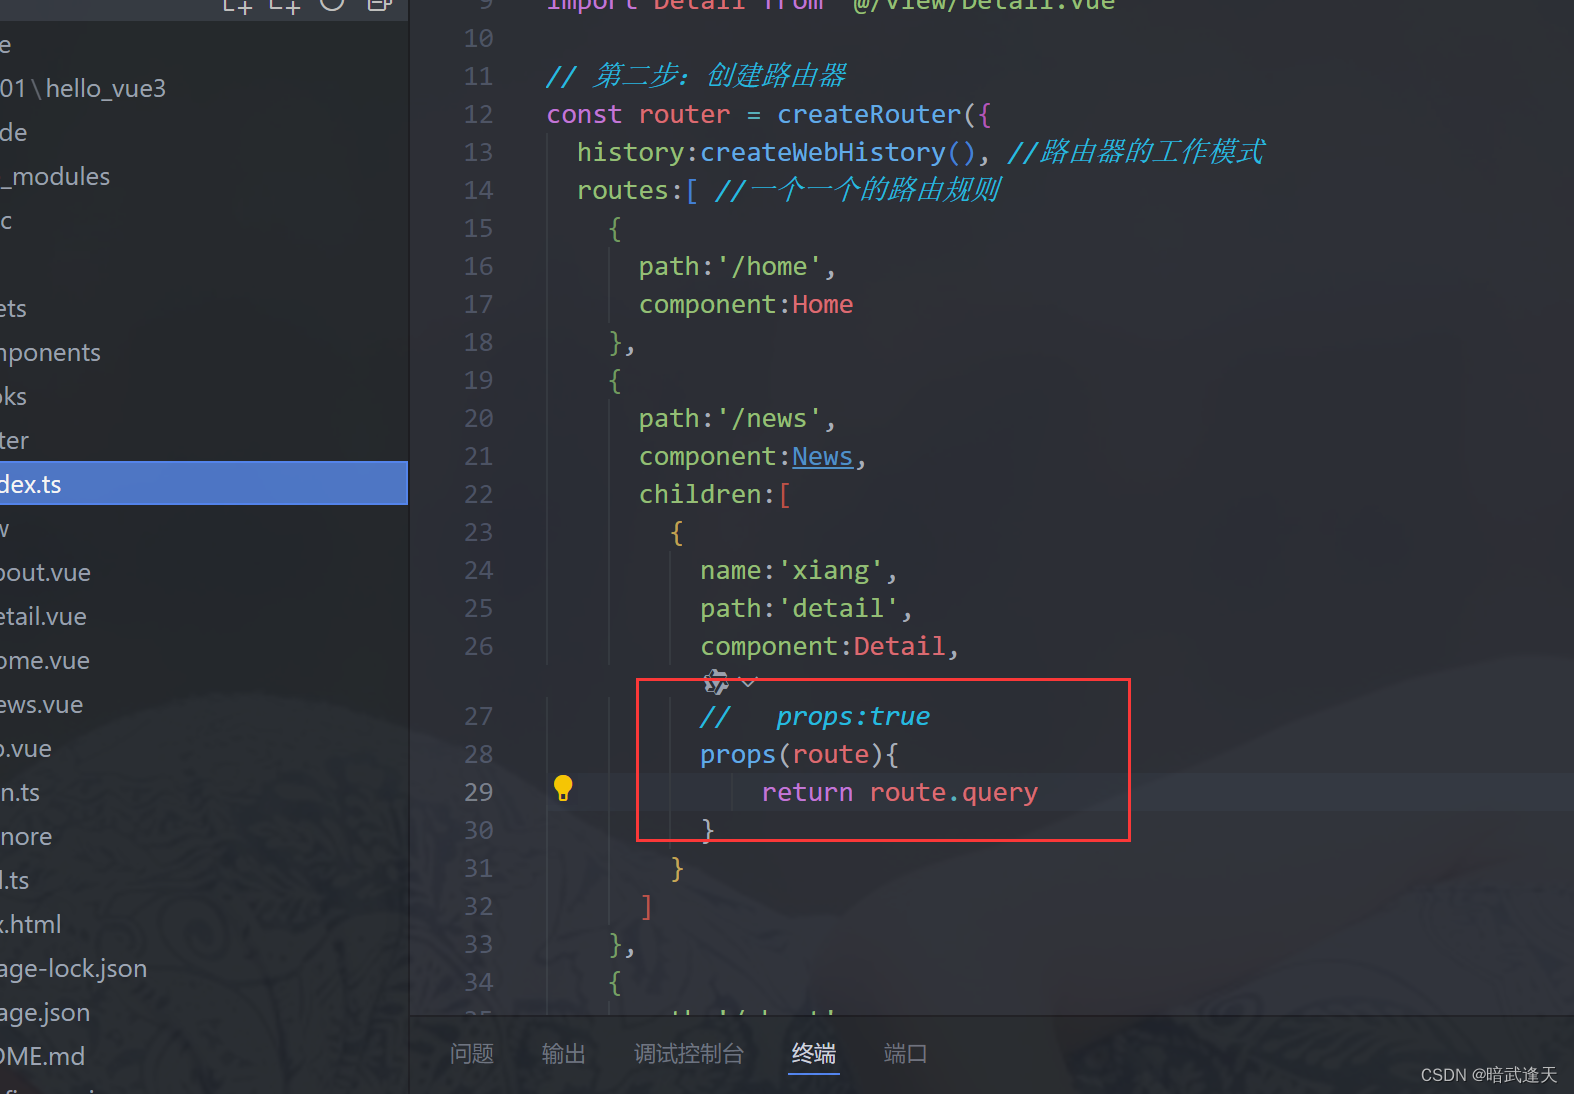Screen dimensions: 1574x1094
Task: Open the chevron dropdown beside the AI assistant icon
Action: [x=748, y=682]
